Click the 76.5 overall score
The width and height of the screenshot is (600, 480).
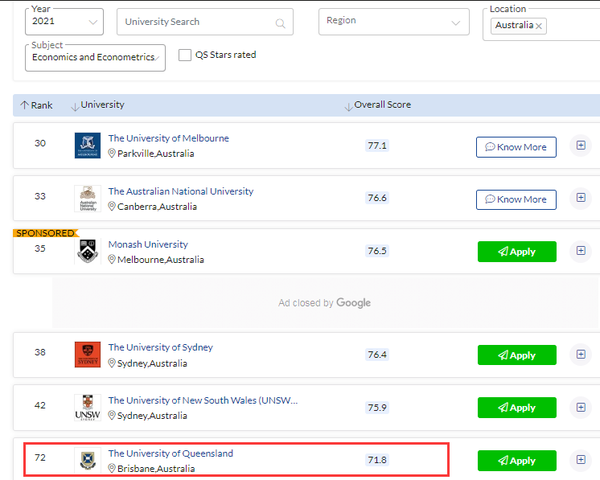[377, 251]
